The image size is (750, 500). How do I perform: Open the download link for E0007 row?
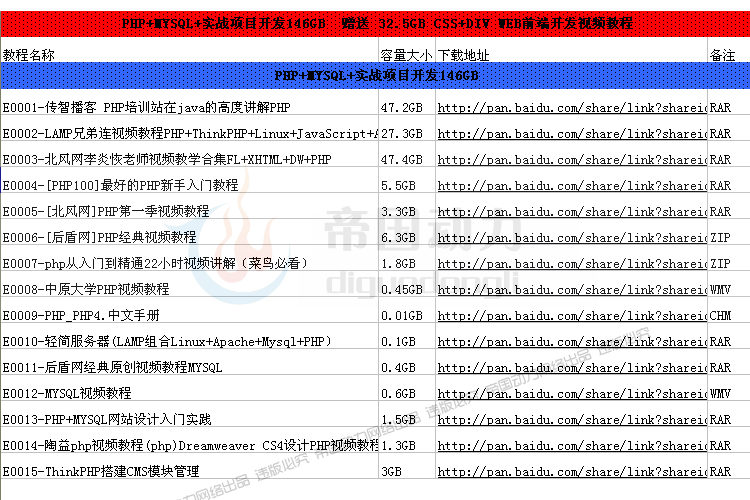pos(572,264)
